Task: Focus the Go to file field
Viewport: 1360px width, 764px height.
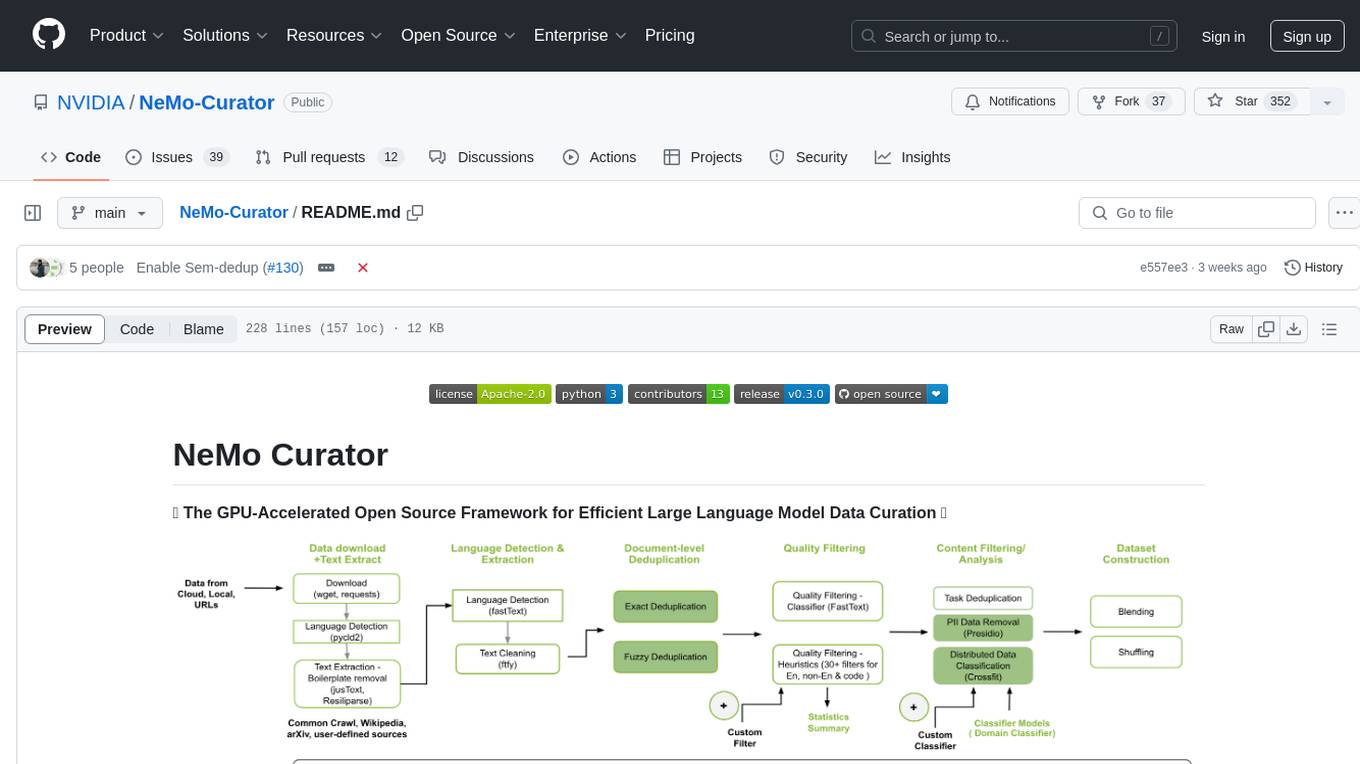Action: pyautogui.click(x=1197, y=213)
